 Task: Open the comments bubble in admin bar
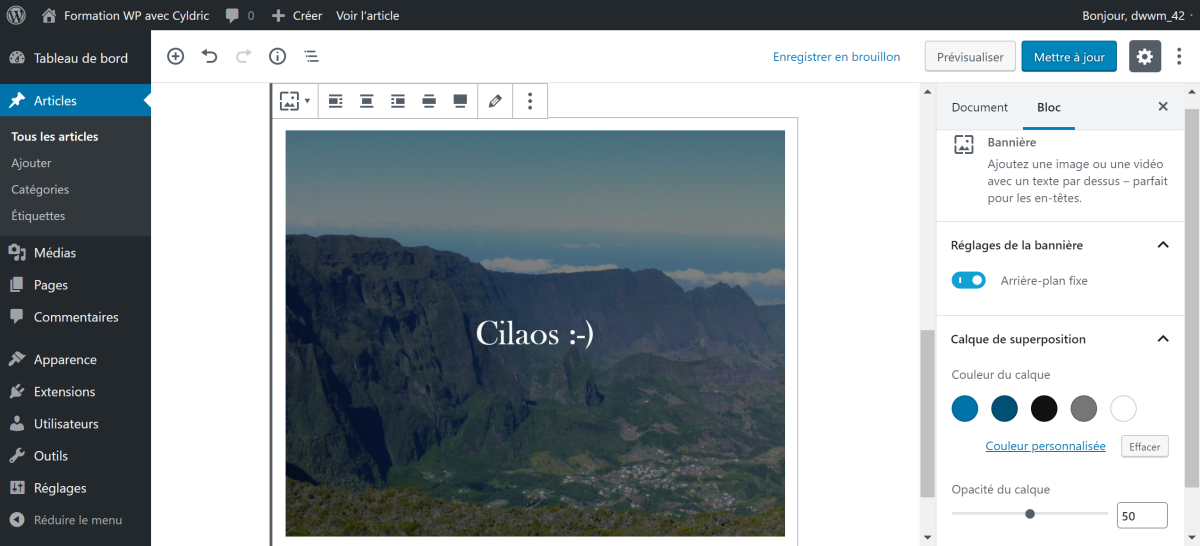tap(239, 15)
